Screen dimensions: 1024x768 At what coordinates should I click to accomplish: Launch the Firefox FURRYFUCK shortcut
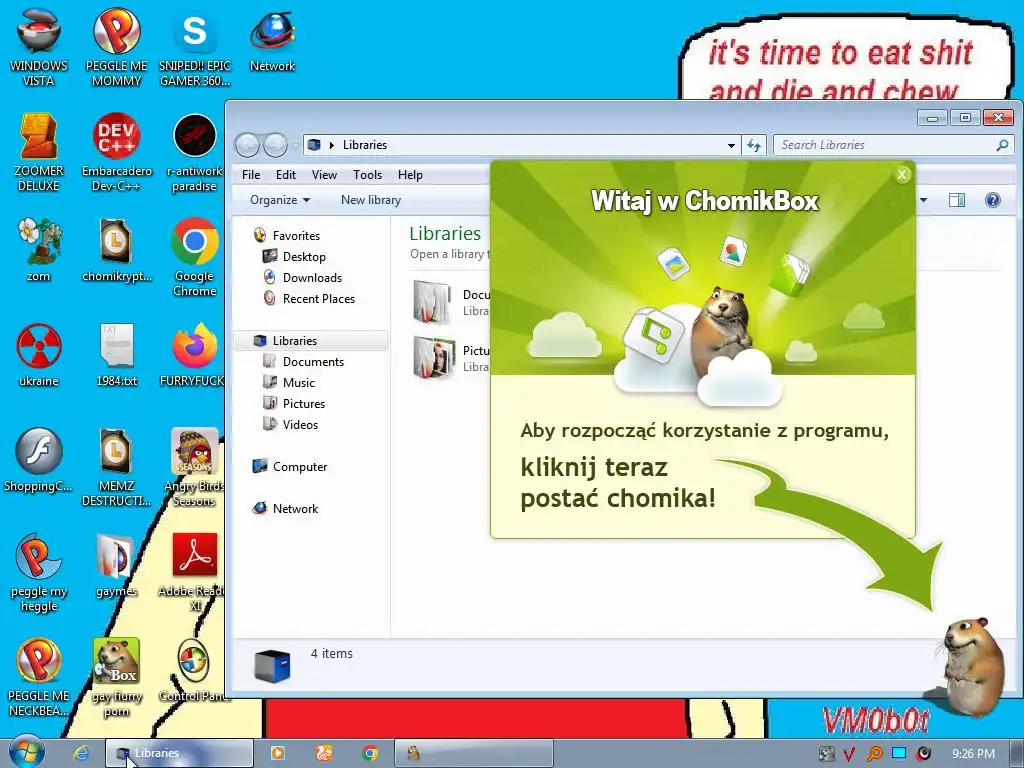[193, 355]
